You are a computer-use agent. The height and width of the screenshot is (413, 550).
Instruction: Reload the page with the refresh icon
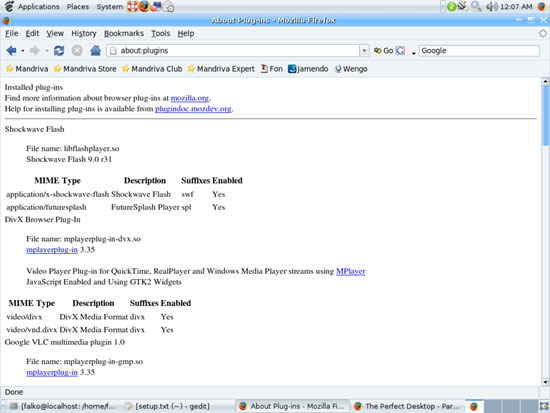[x=59, y=51]
